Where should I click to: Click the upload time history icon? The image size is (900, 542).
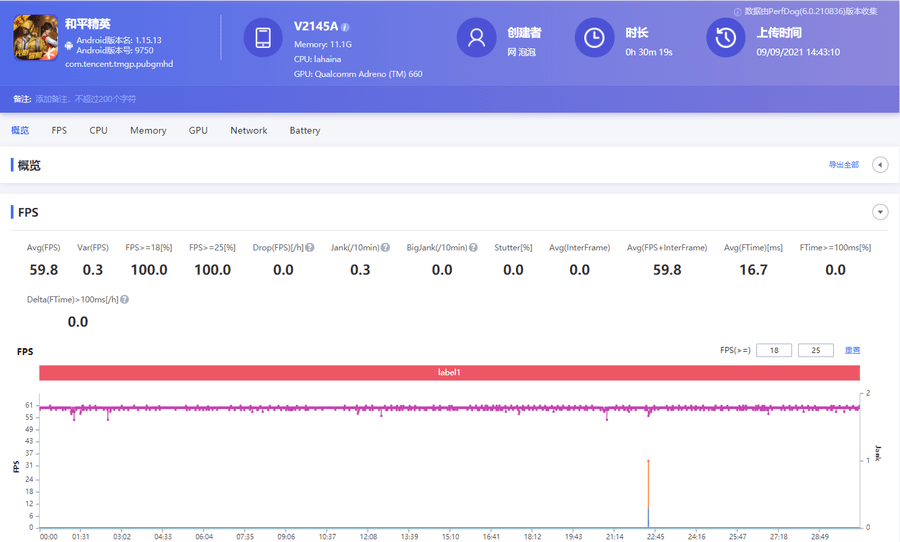click(726, 38)
